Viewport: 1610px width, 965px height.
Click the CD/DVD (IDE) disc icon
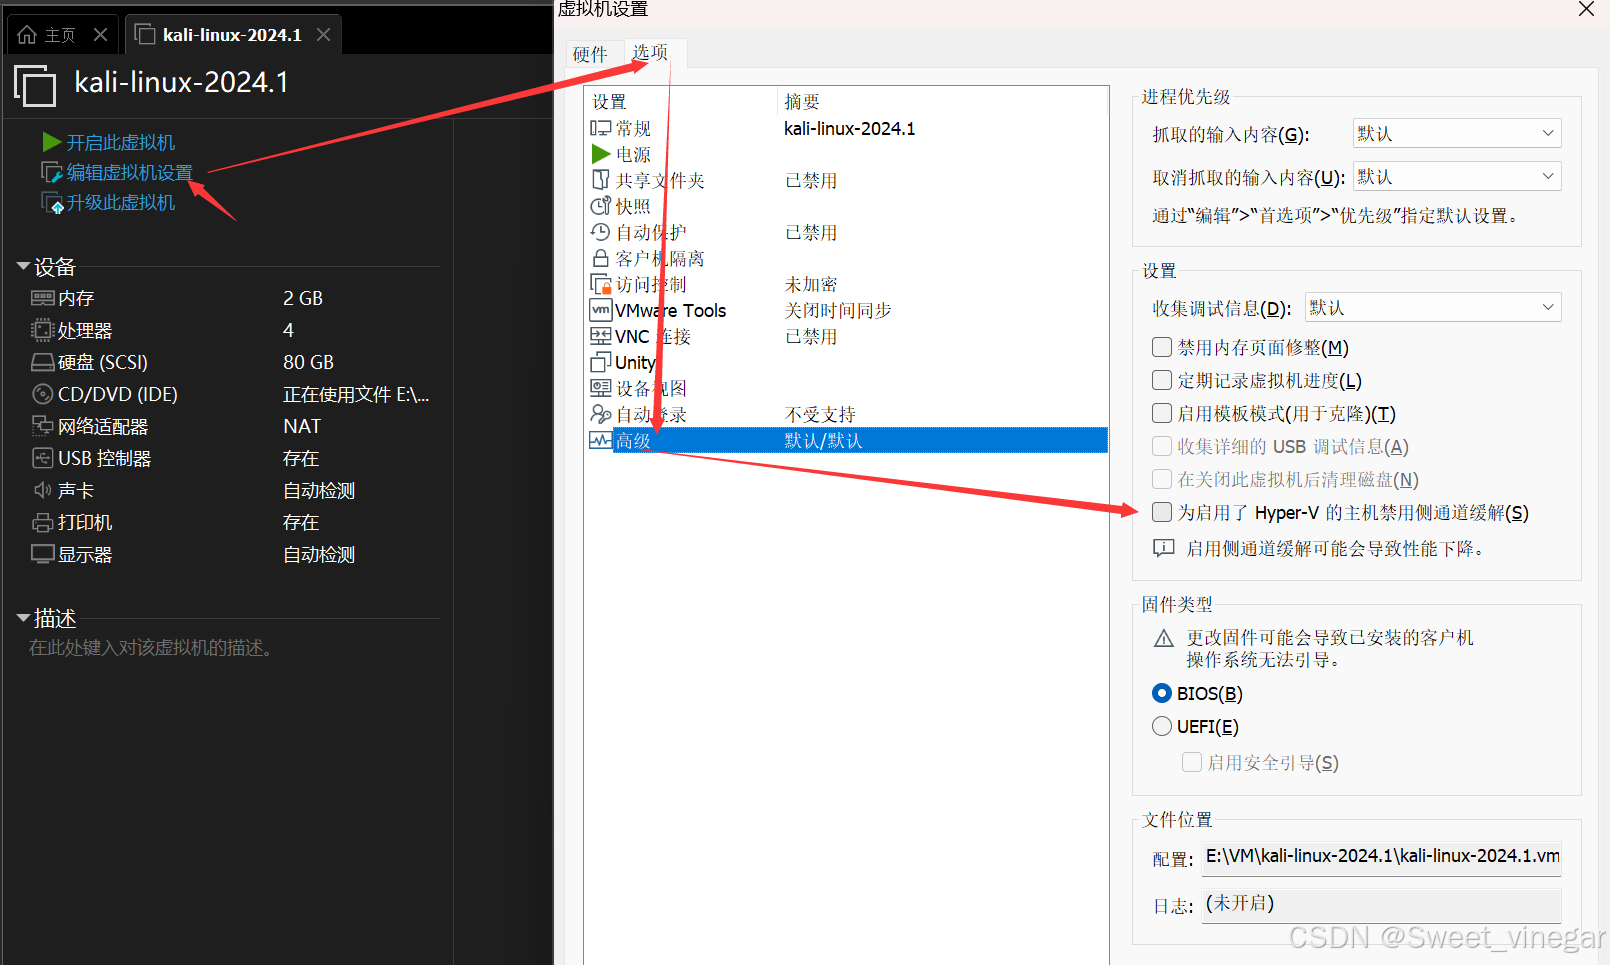tap(42, 394)
